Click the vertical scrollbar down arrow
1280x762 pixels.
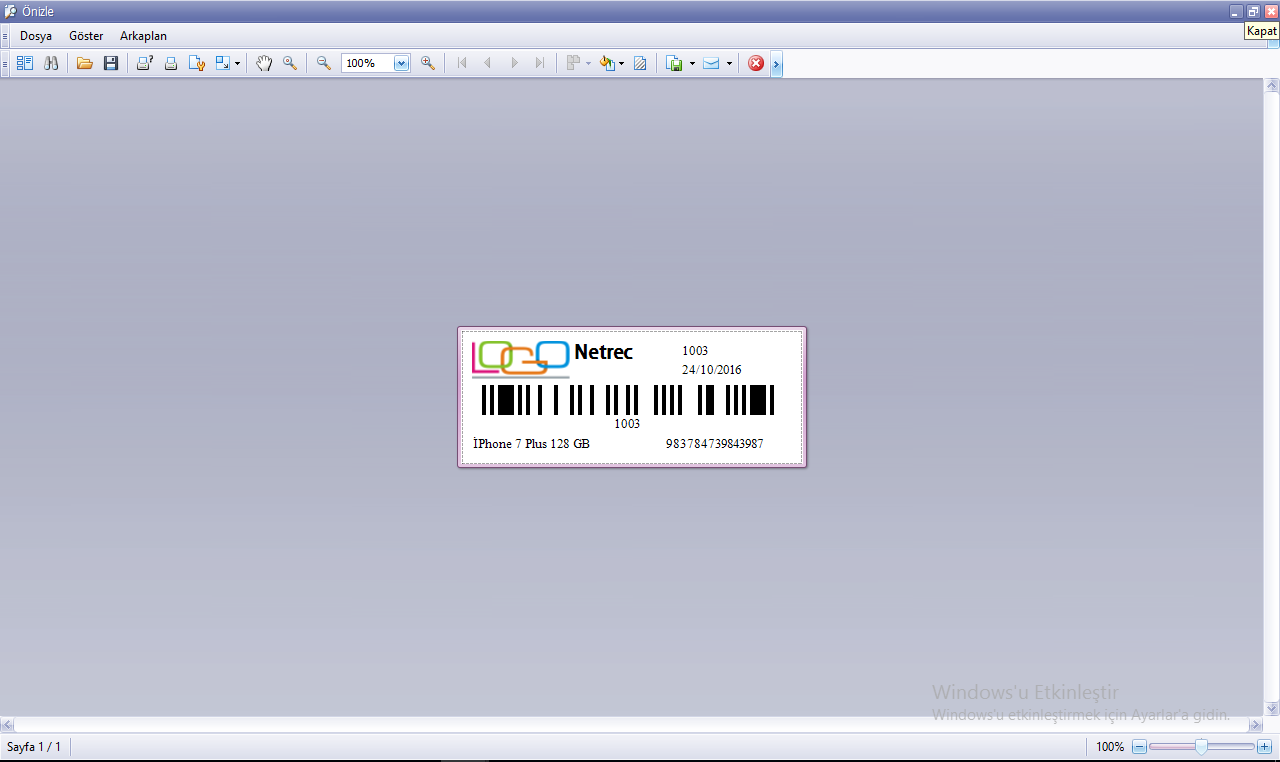point(1272,709)
